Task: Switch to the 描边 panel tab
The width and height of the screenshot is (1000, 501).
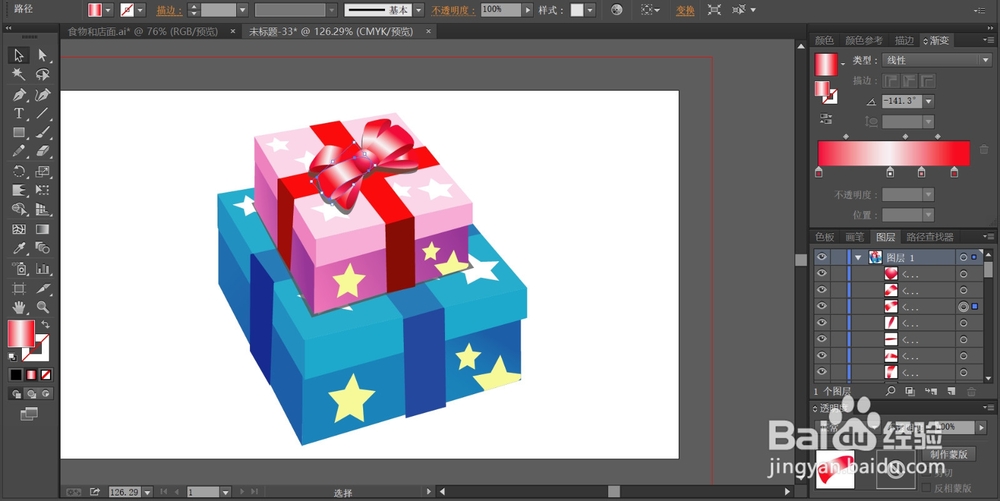Action: (904, 40)
